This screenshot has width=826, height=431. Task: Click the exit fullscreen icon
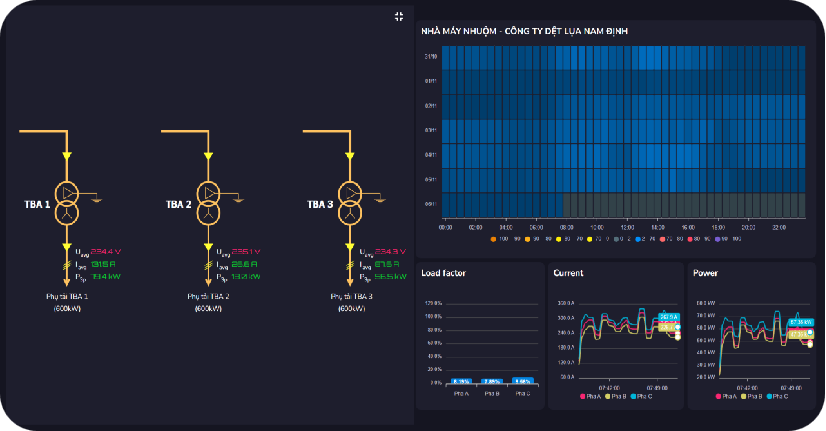(399, 16)
